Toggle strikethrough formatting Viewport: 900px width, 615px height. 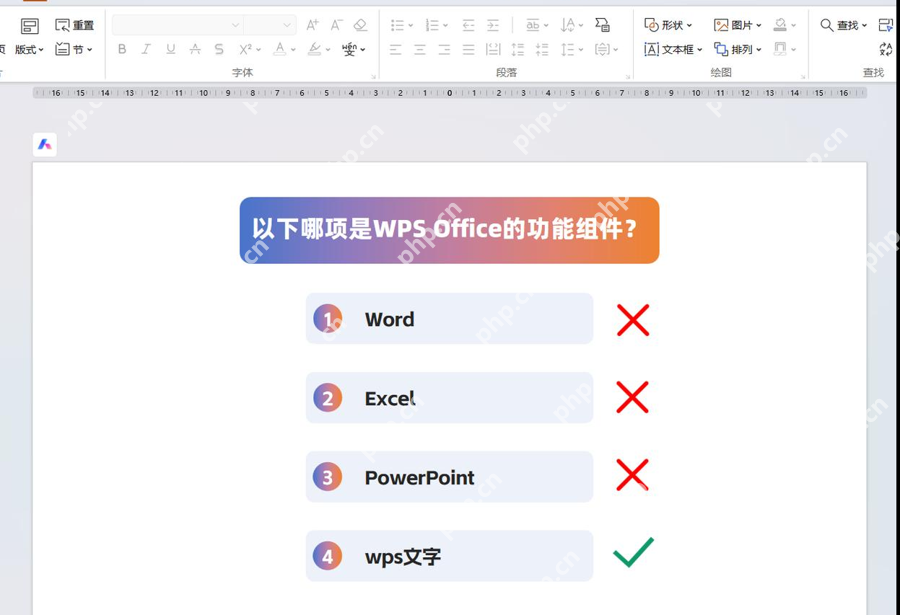195,49
